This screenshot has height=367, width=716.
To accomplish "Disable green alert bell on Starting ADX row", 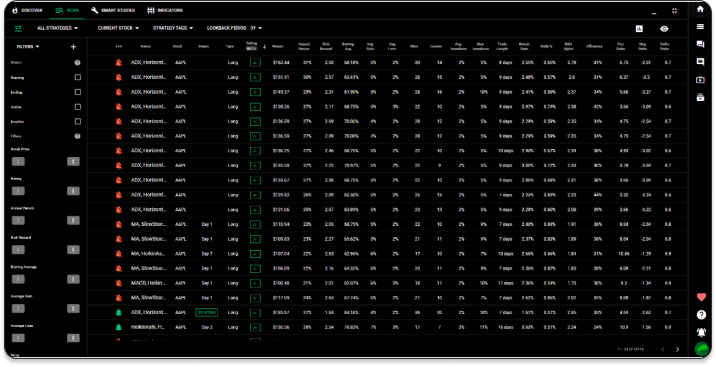I will coord(119,313).
